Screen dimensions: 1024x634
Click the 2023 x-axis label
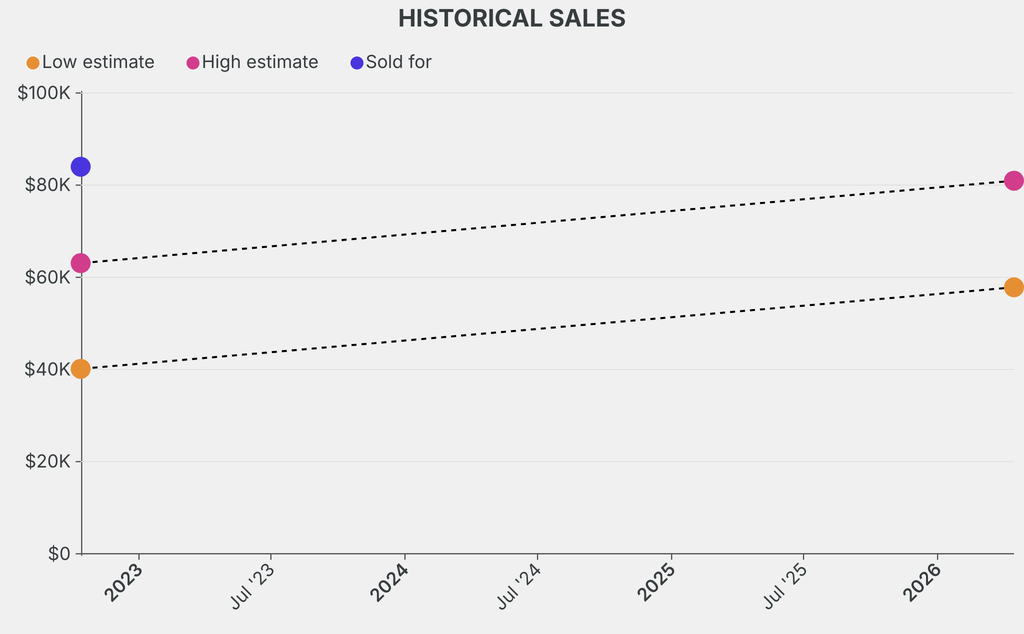pyautogui.click(x=126, y=582)
